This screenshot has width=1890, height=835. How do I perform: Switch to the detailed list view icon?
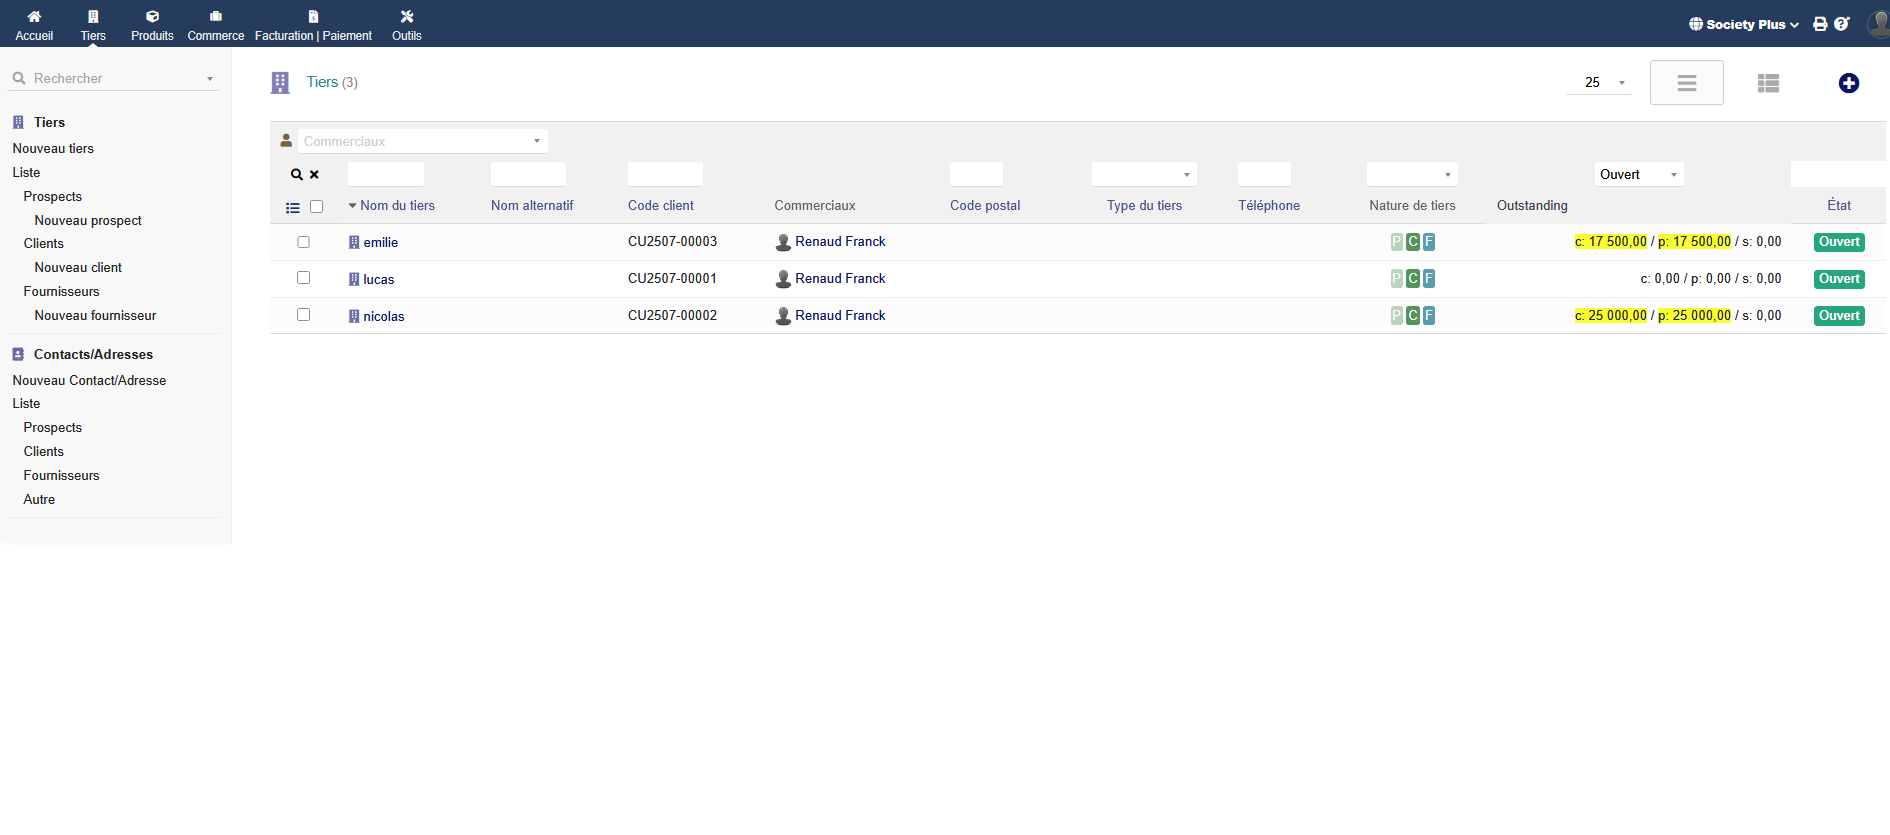tap(1768, 83)
